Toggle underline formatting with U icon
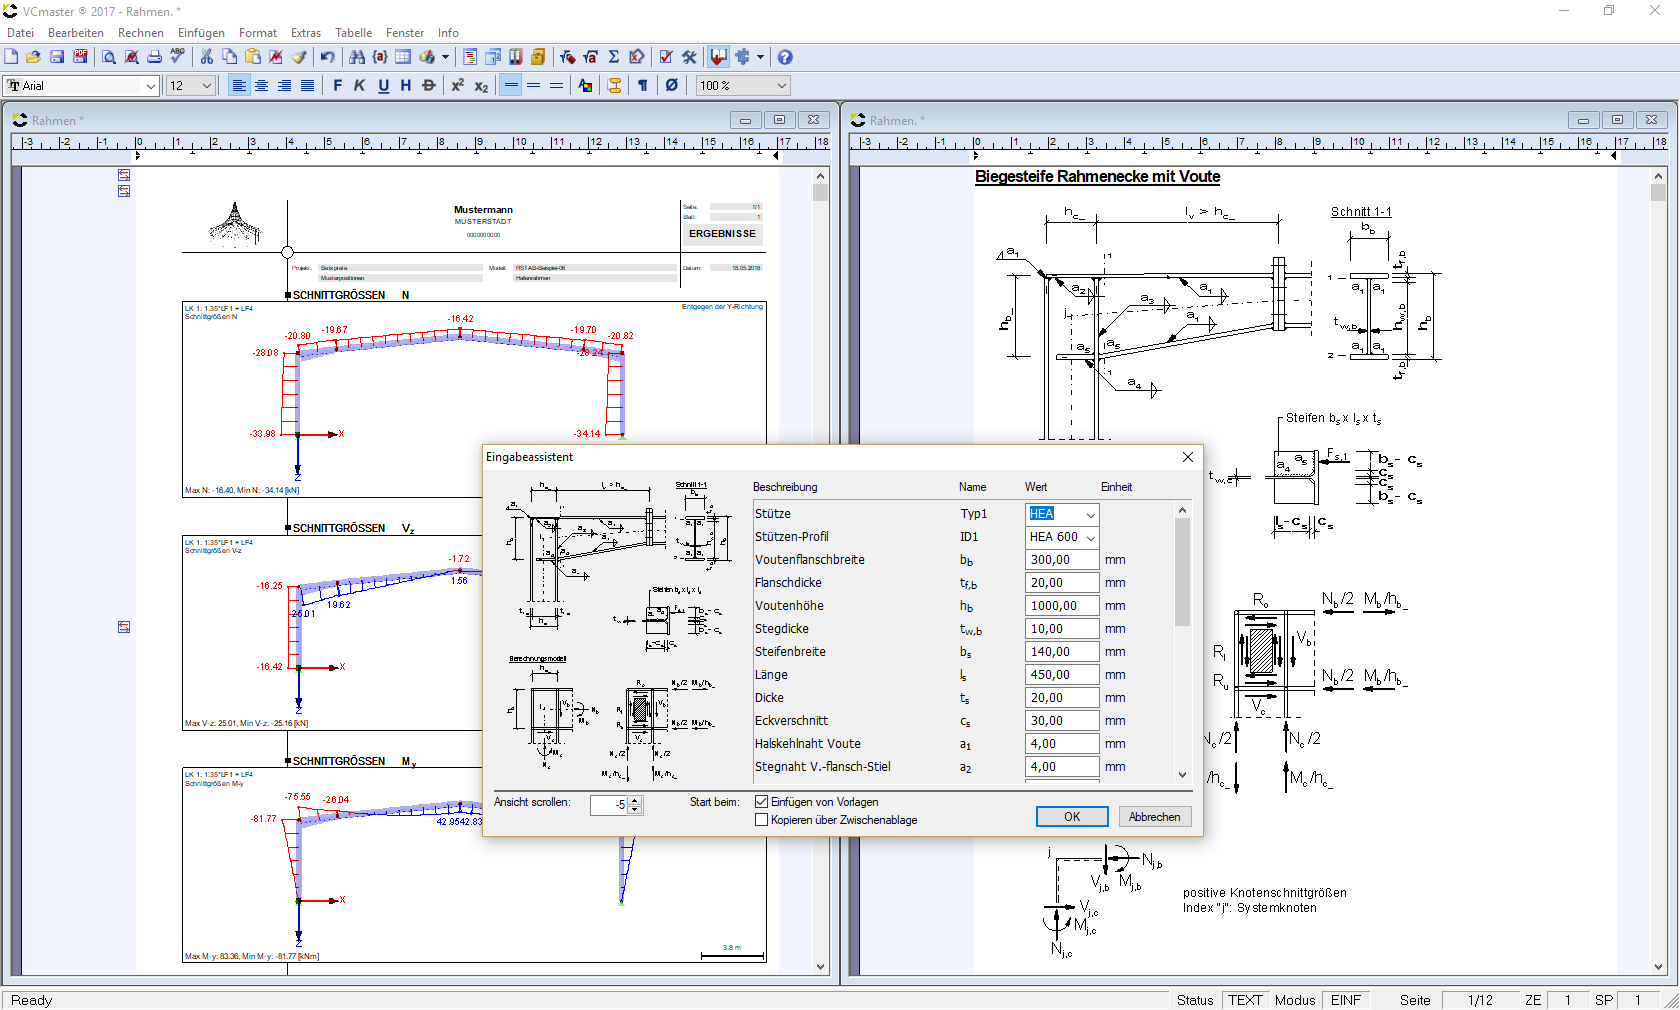The height and width of the screenshot is (1010, 1680). coord(383,86)
